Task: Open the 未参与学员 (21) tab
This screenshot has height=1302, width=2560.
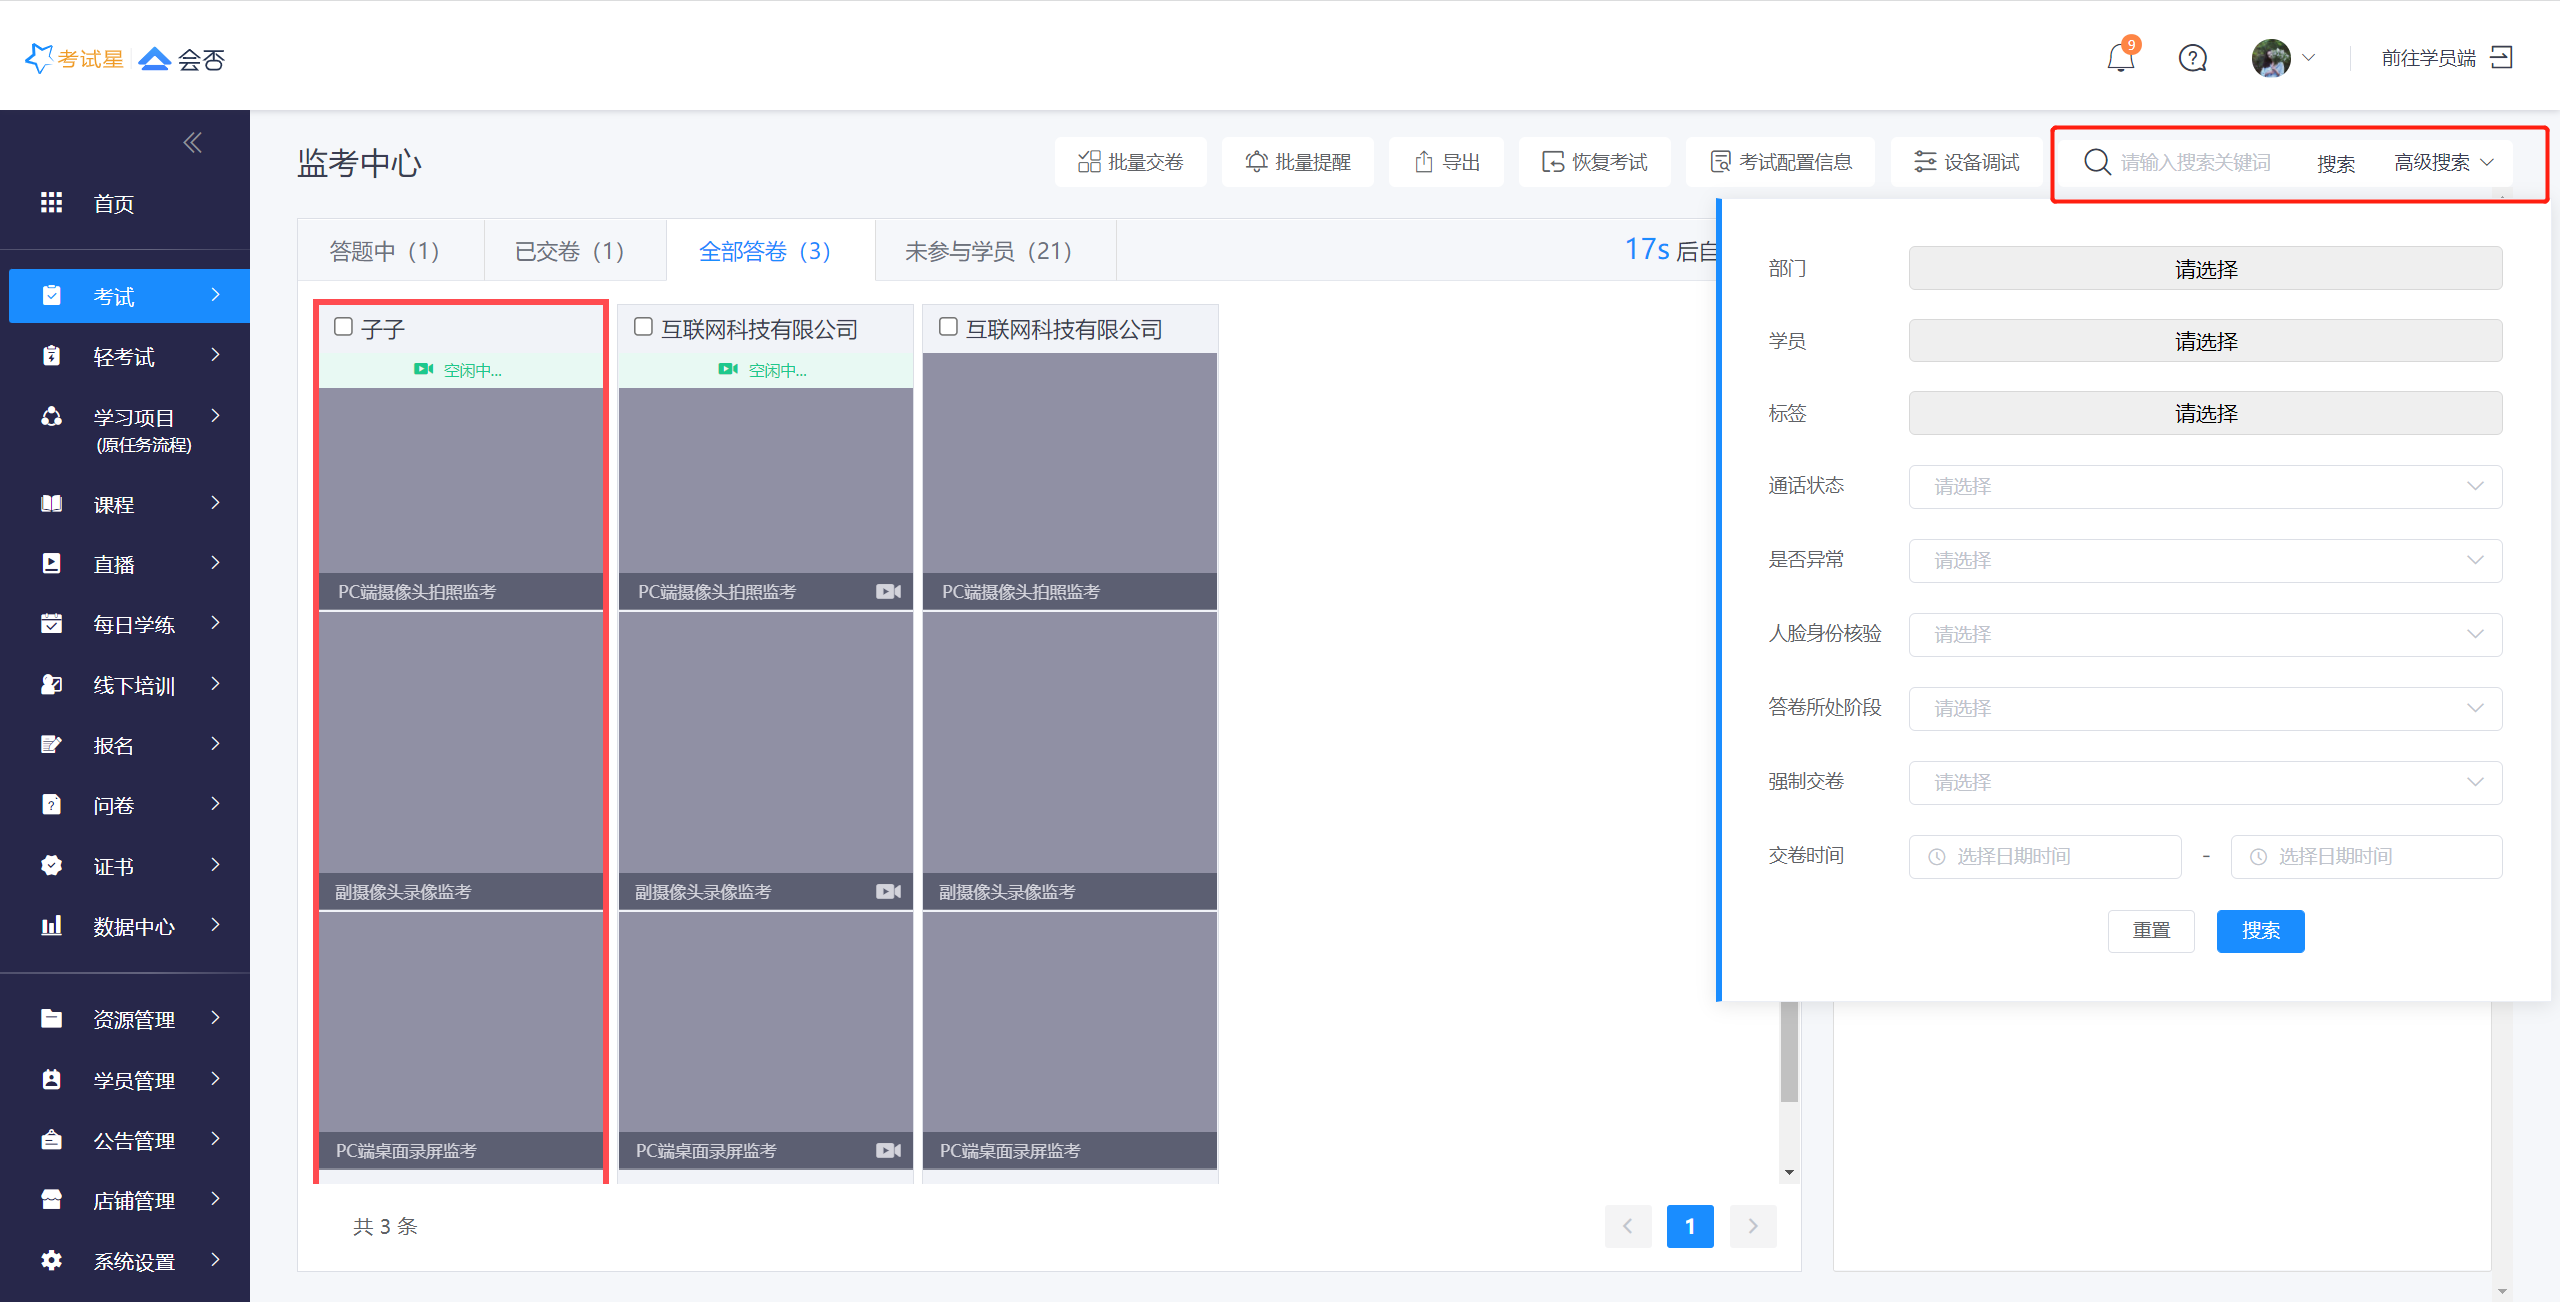Action: [x=988, y=251]
